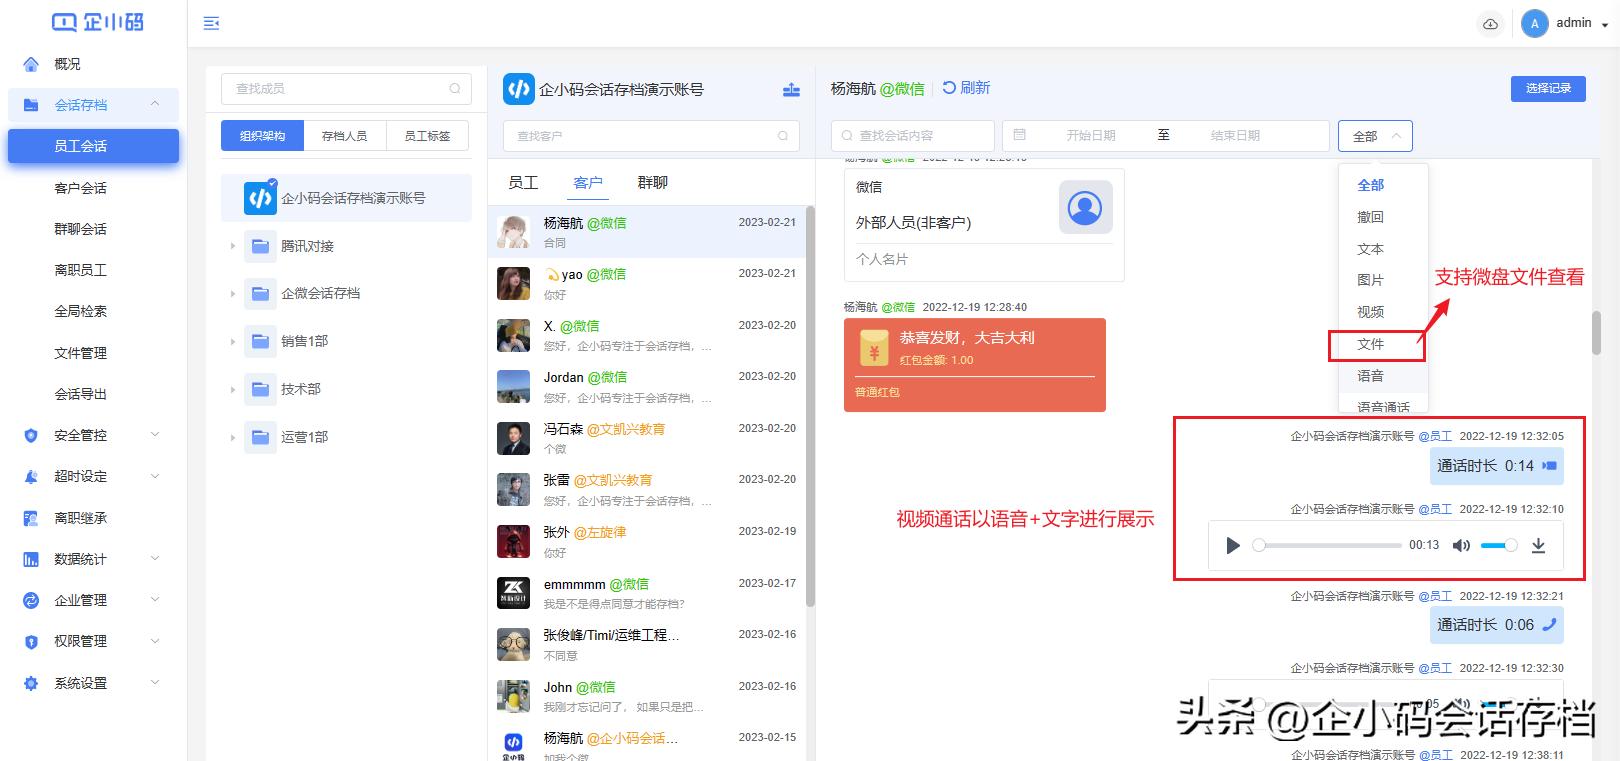
Task: Switch to 员工标签 tab
Action: (427, 136)
